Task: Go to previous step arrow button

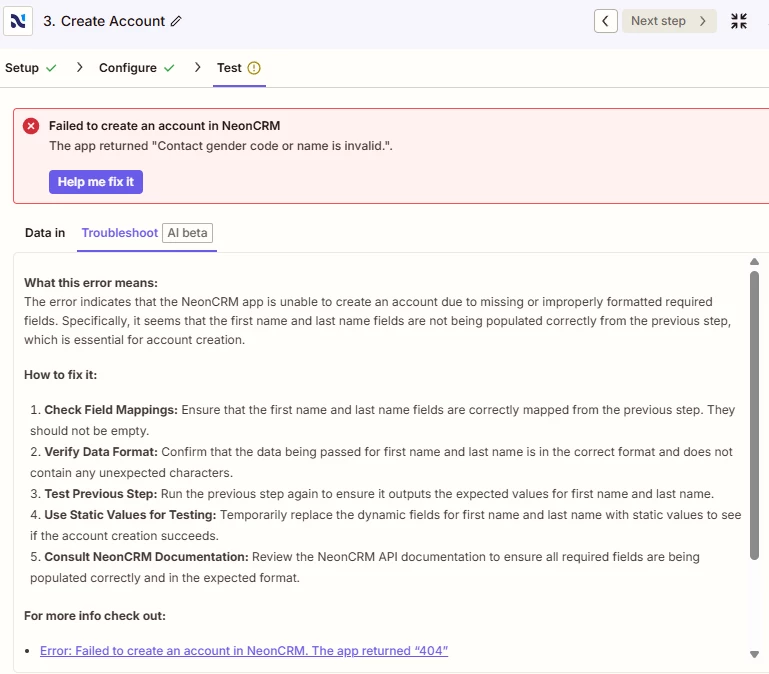Action: pyautogui.click(x=606, y=21)
